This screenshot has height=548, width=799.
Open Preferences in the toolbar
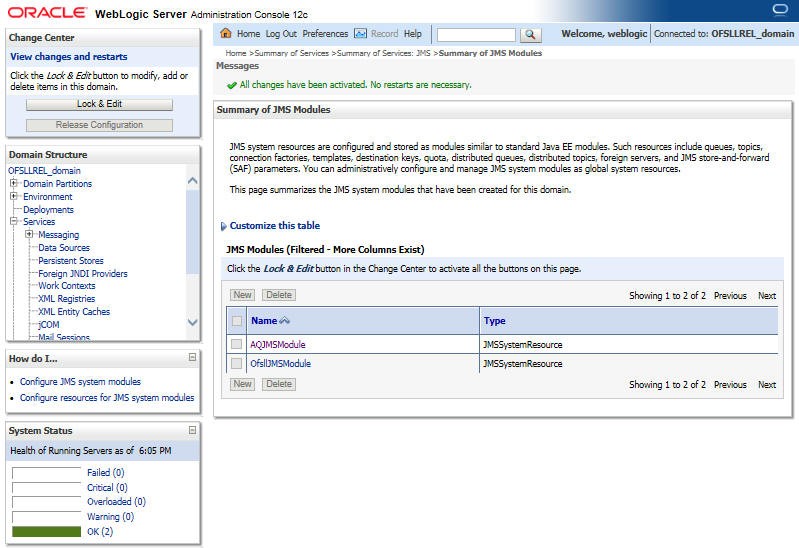[325, 34]
